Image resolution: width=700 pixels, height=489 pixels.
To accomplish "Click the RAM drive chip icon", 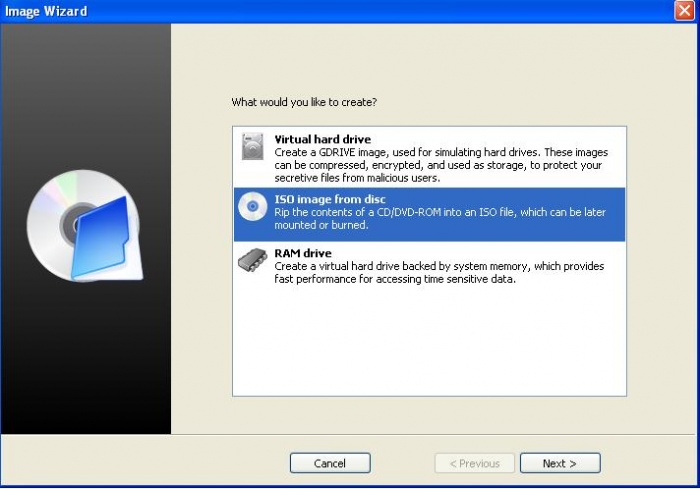I will (x=253, y=260).
